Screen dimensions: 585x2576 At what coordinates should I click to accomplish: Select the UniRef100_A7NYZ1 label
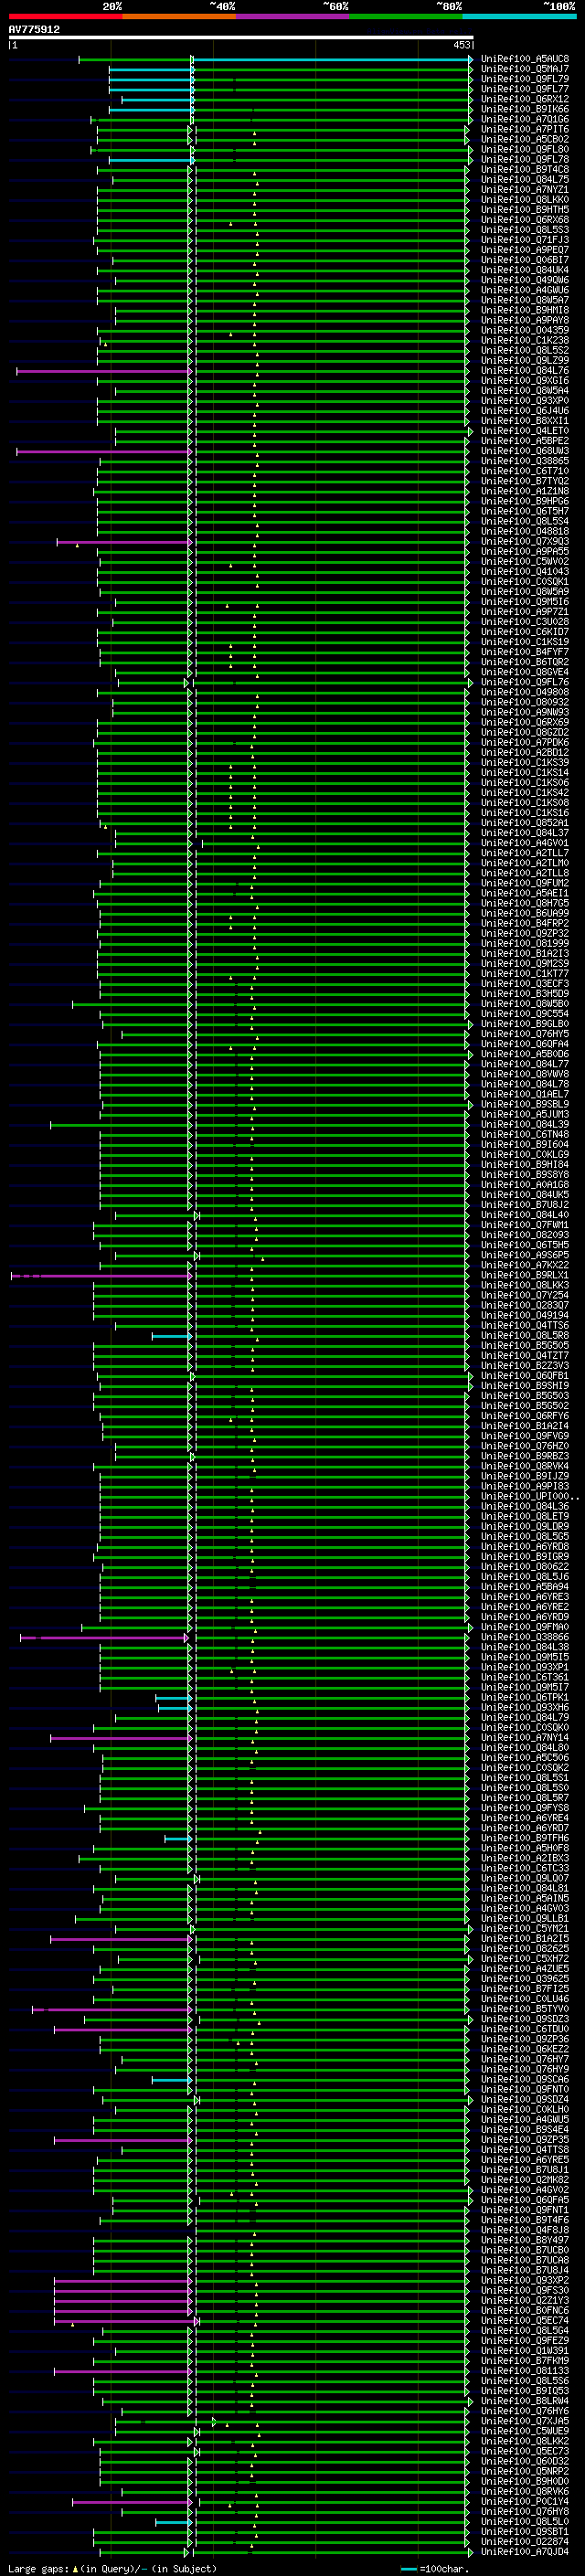pos(524,189)
